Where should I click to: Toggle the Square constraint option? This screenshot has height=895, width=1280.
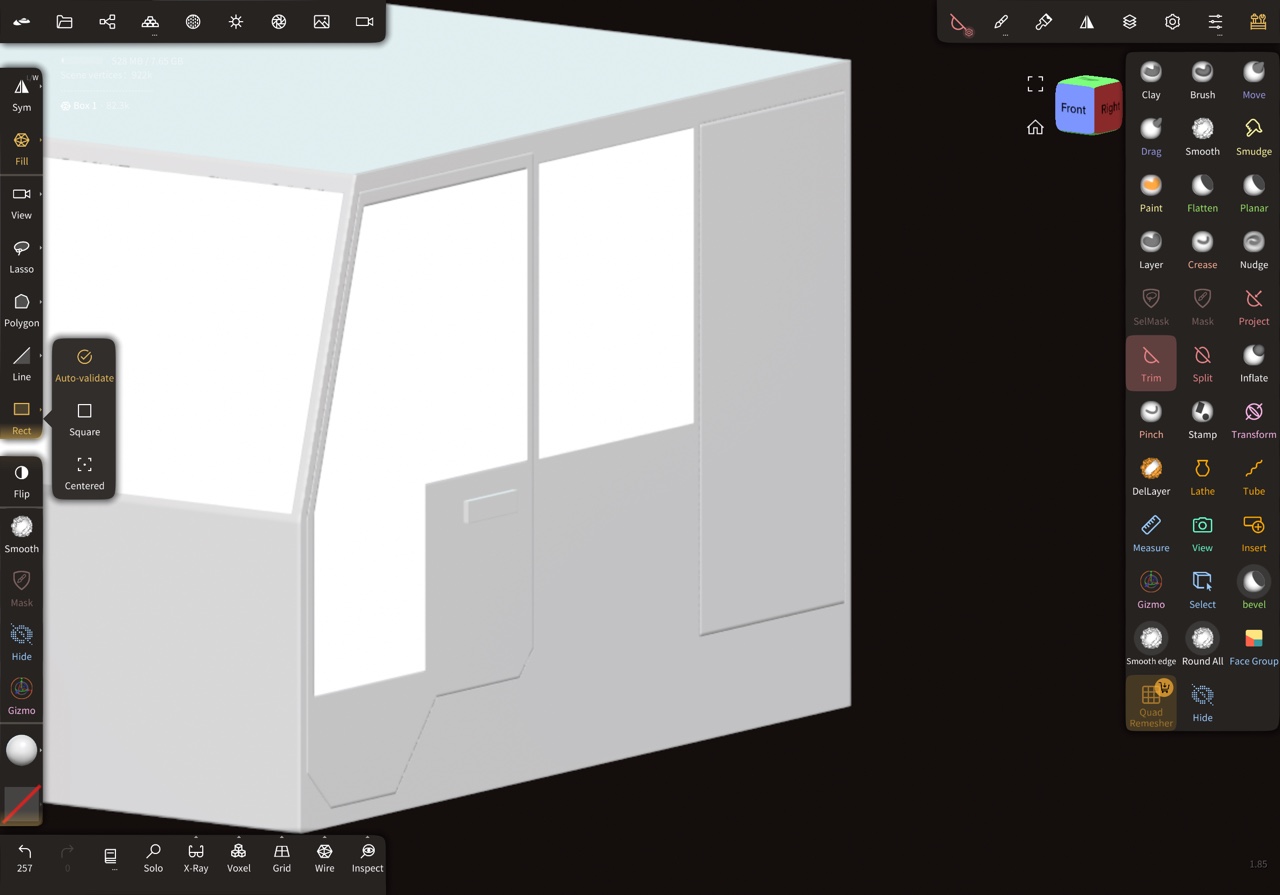pos(84,419)
